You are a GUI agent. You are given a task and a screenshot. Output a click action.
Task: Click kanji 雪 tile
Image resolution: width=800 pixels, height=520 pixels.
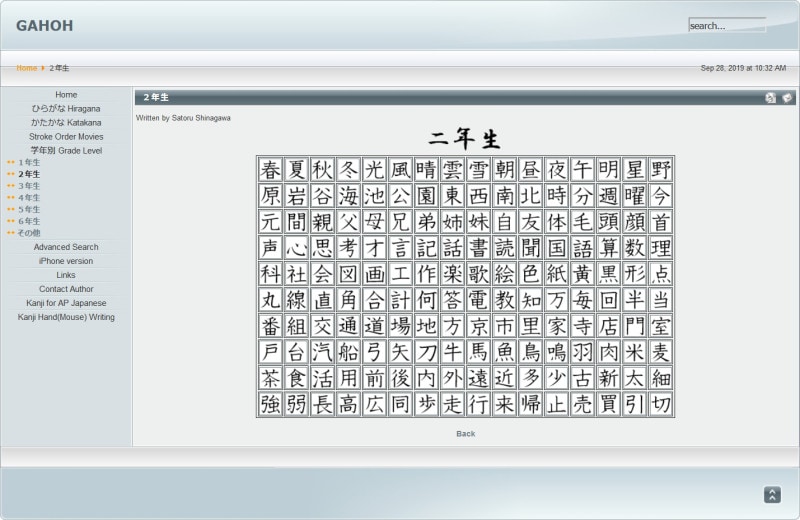[x=479, y=170]
